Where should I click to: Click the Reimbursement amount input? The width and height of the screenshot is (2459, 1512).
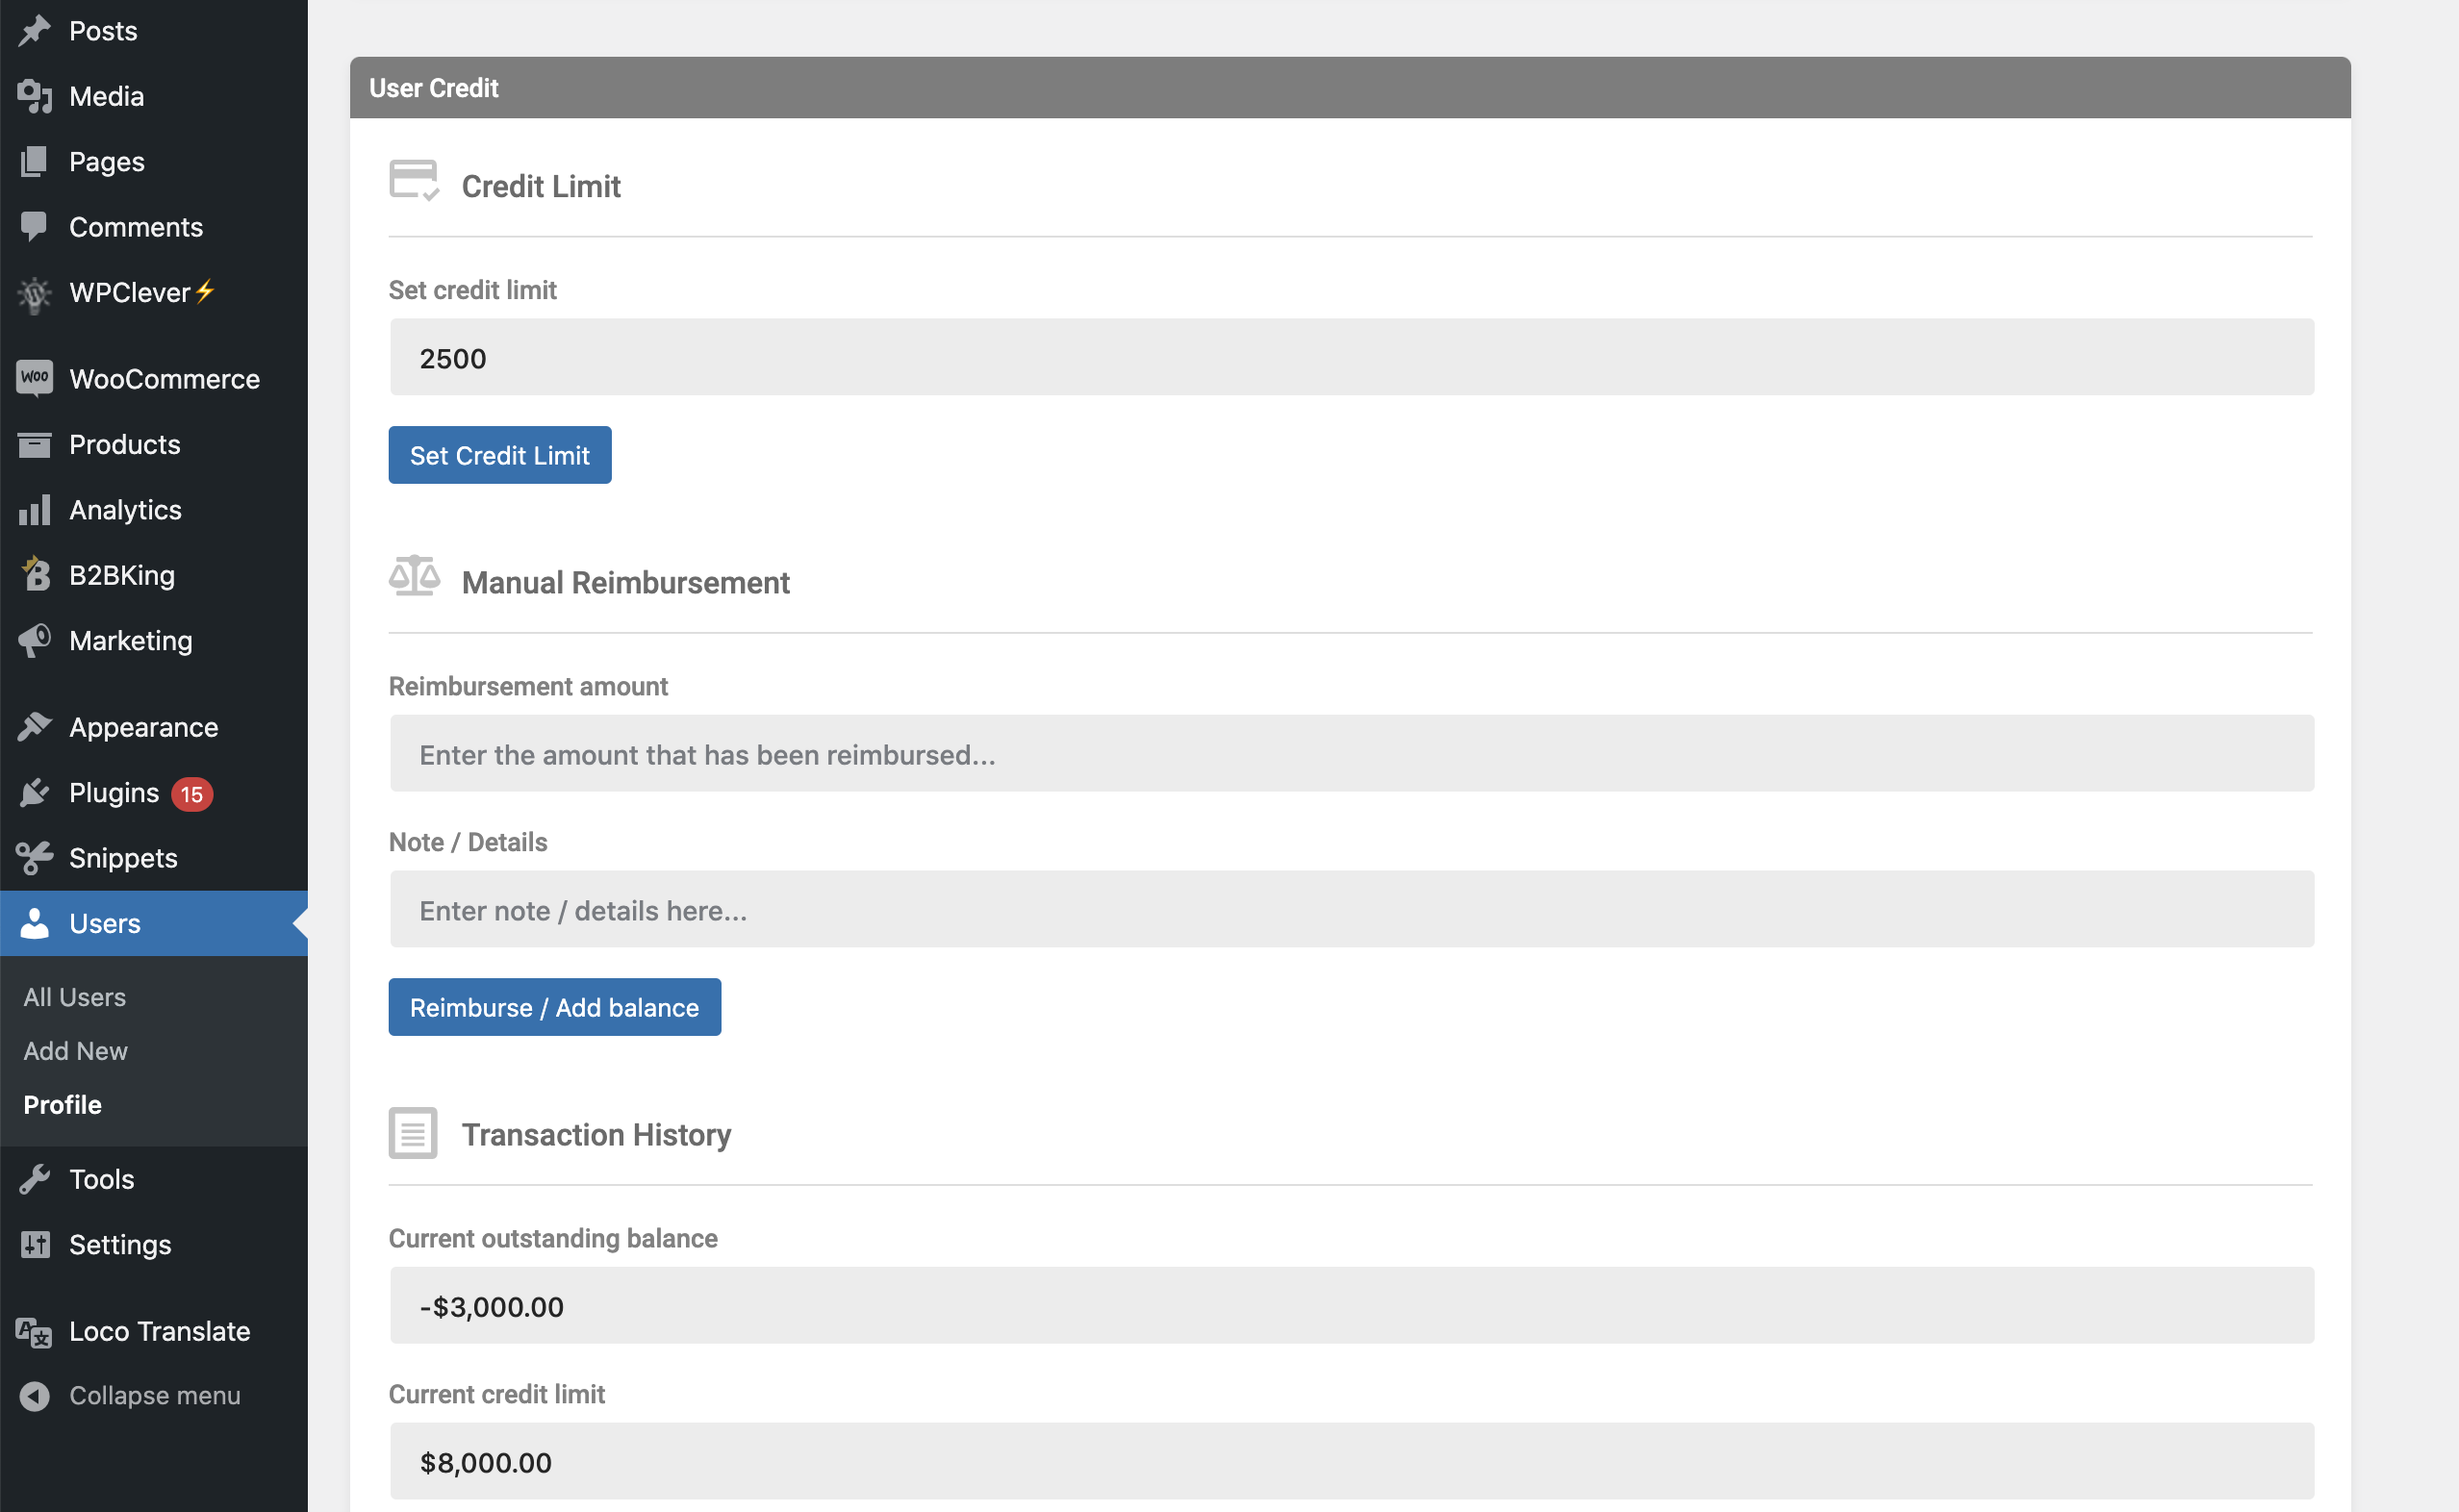1351,754
